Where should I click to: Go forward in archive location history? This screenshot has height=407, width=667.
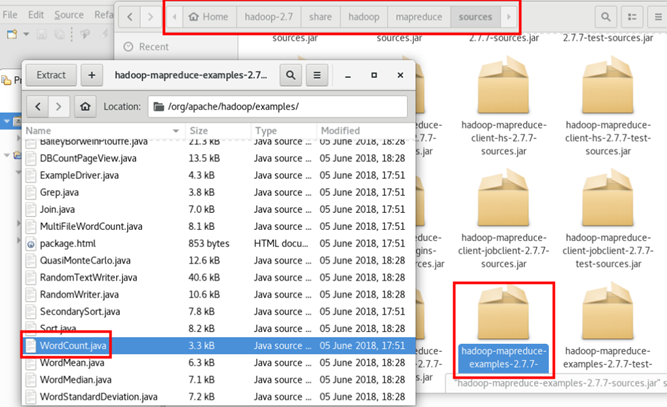(59, 106)
